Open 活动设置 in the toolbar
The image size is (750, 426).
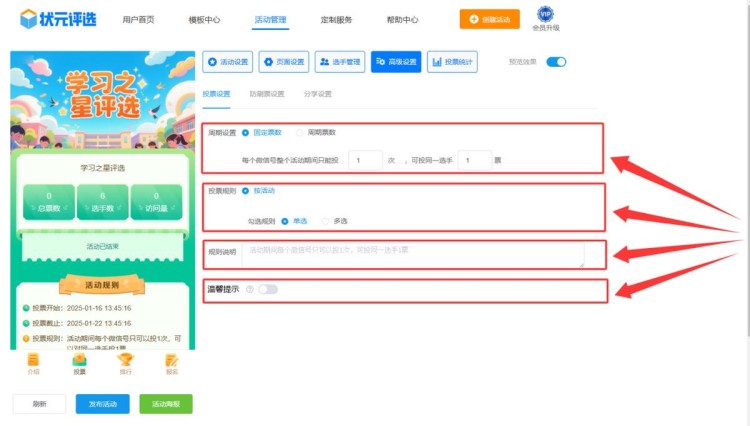click(x=228, y=62)
